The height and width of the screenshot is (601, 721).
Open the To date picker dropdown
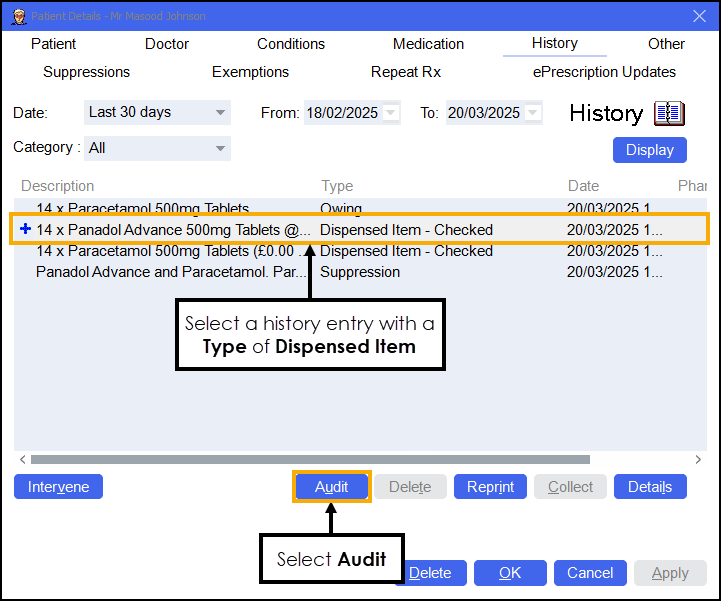pos(533,113)
